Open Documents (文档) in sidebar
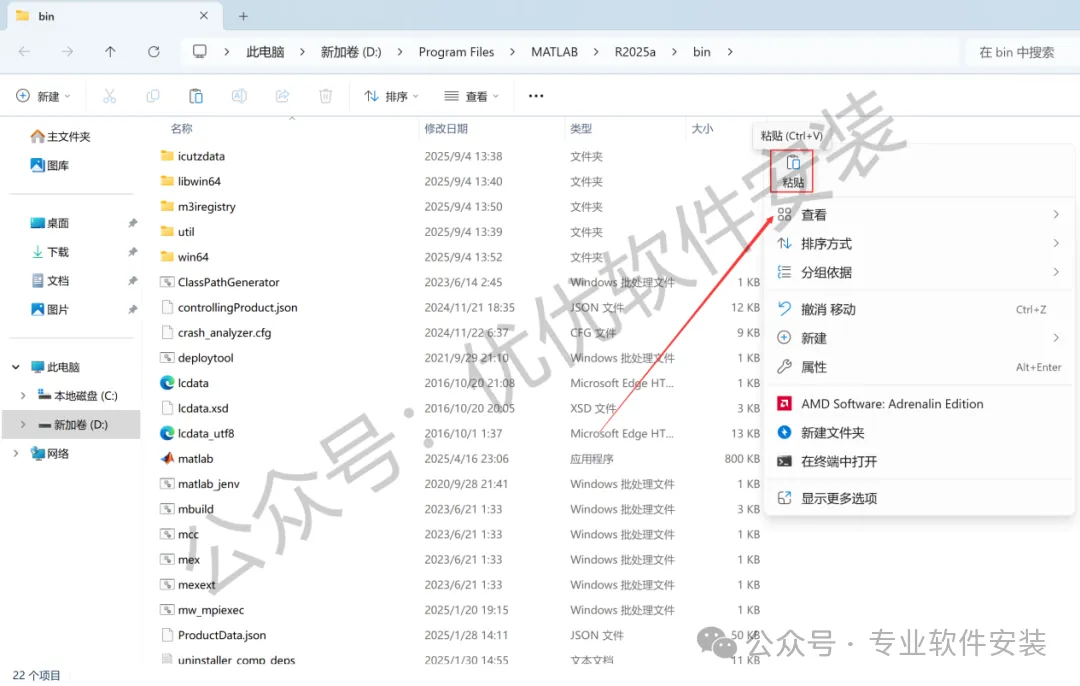The width and height of the screenshot is (1080, 686). tap(50, 281)
